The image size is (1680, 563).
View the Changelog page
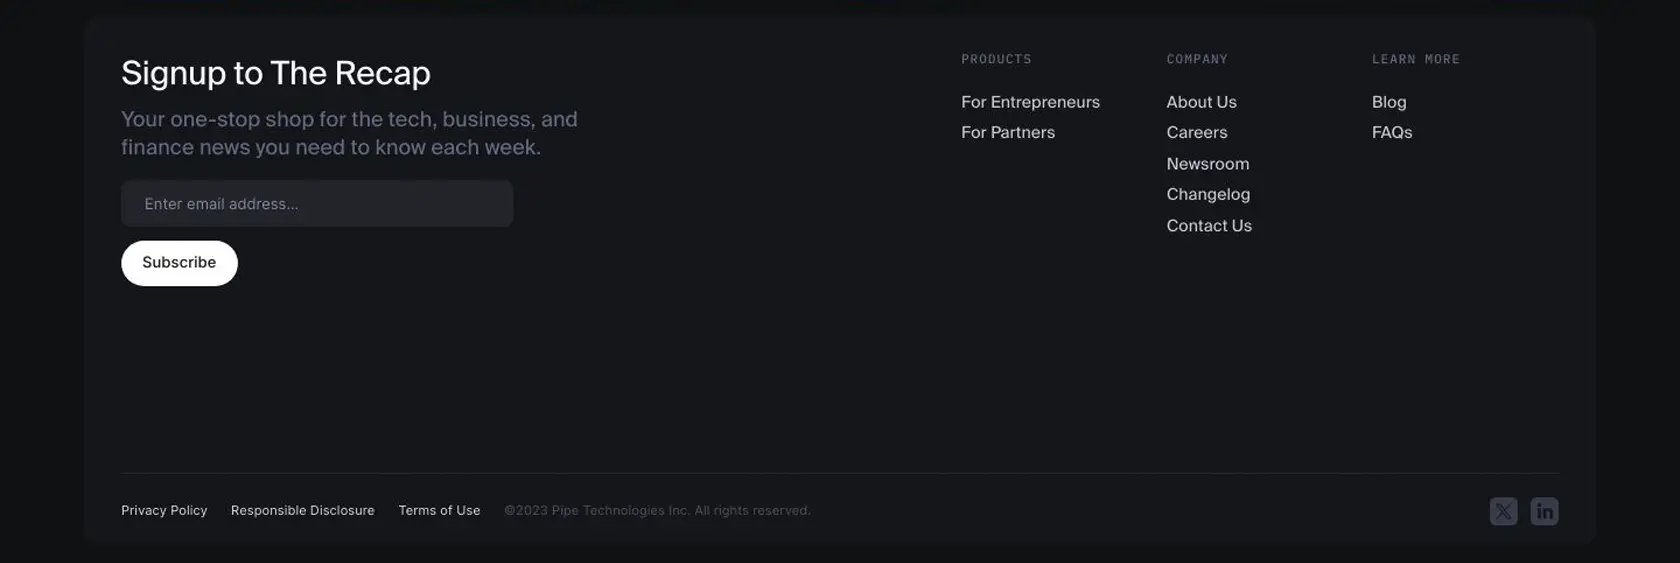[x=1208, y=194]
